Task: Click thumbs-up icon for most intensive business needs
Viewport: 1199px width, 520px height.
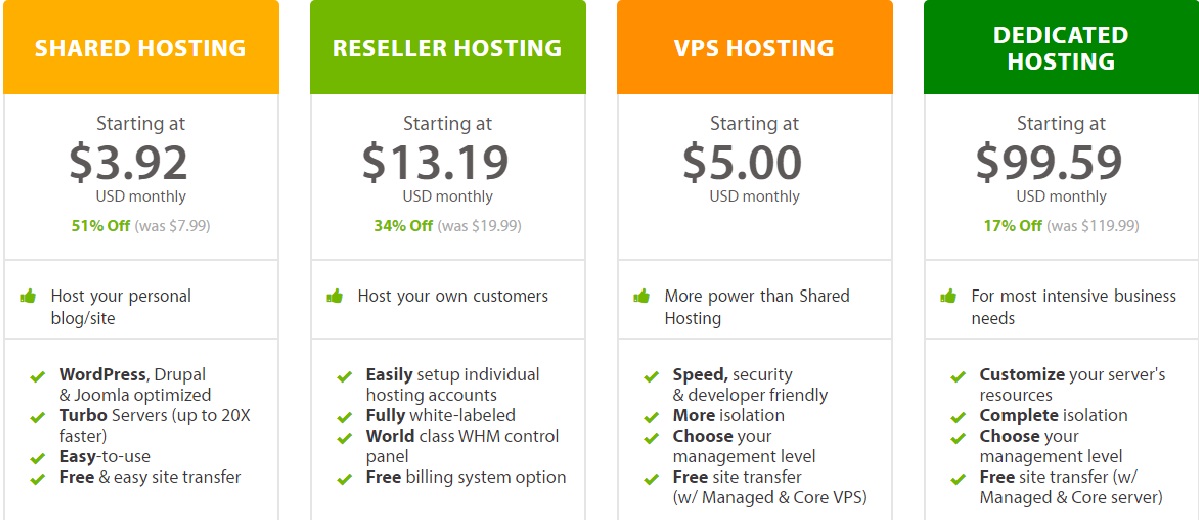Action: click(x=948, y=296)
